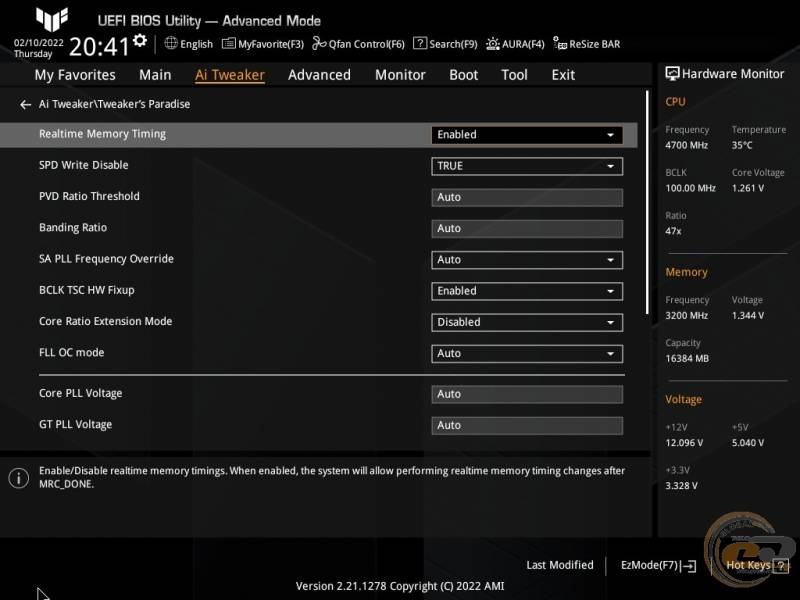
Task: Open SA PLL Frequency Override dropdown
Action: coord(527,260)
